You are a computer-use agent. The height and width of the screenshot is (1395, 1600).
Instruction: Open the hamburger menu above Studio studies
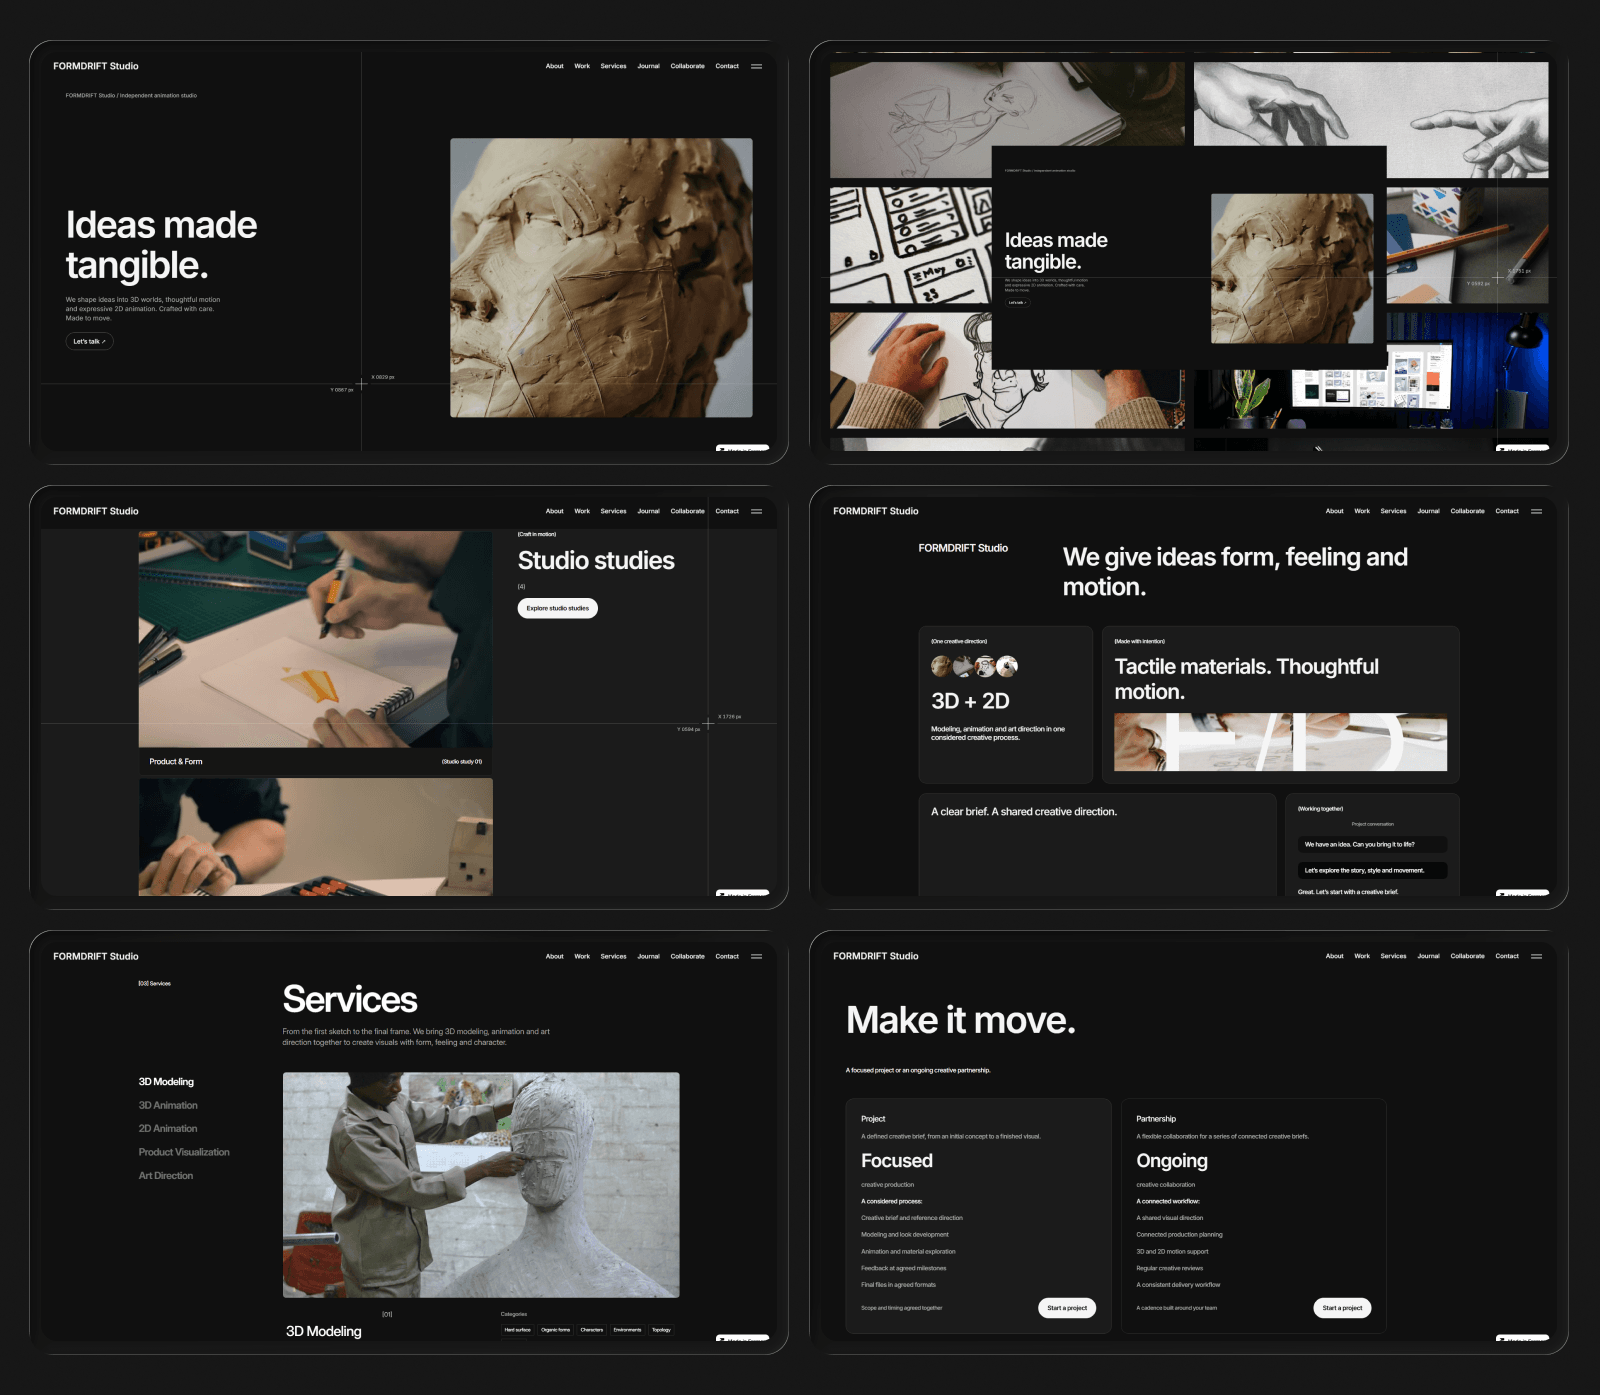(x=756, y=511)
